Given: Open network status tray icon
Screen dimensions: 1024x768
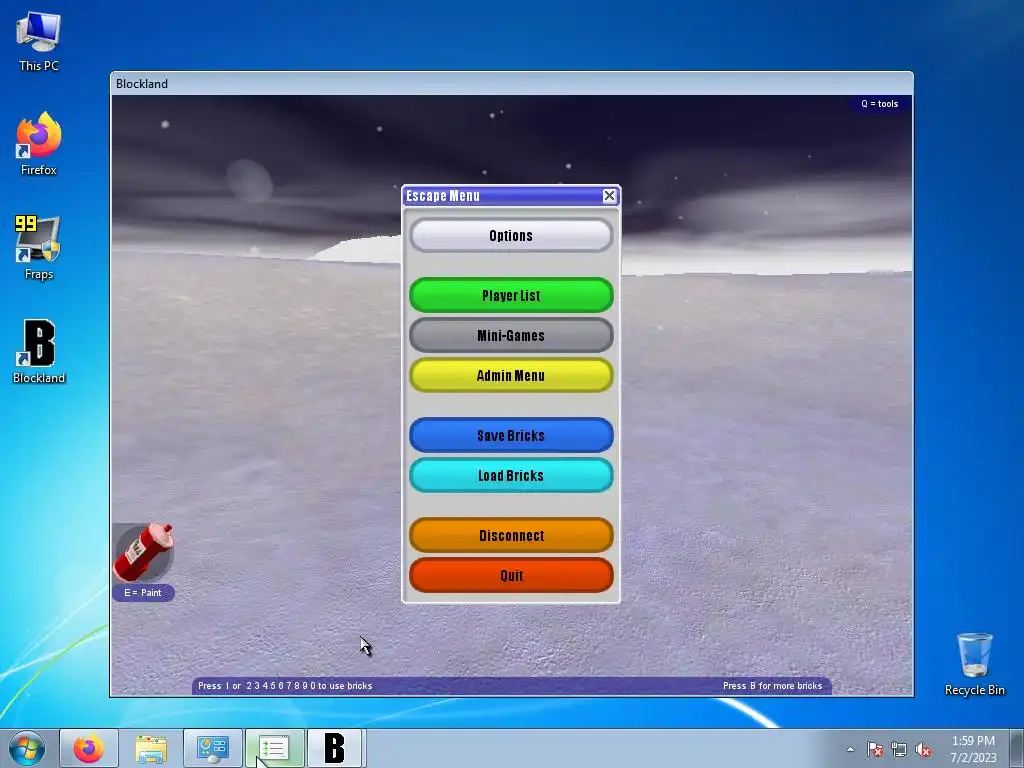Looking at the screenshot, I should (899, 749).
